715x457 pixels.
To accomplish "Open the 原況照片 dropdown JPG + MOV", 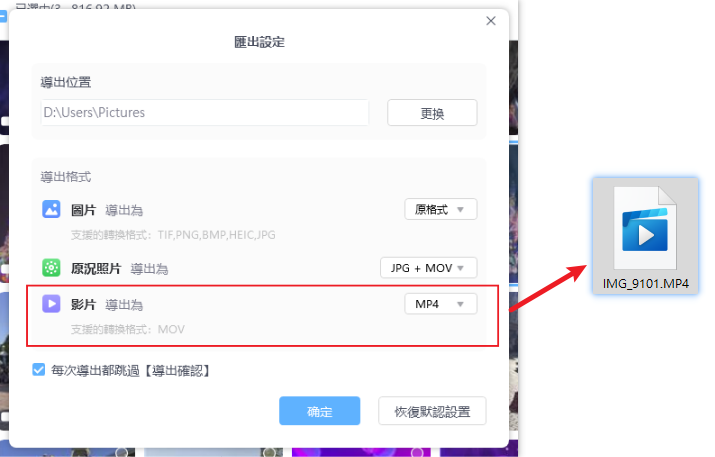I will click(x=429, y=268).
